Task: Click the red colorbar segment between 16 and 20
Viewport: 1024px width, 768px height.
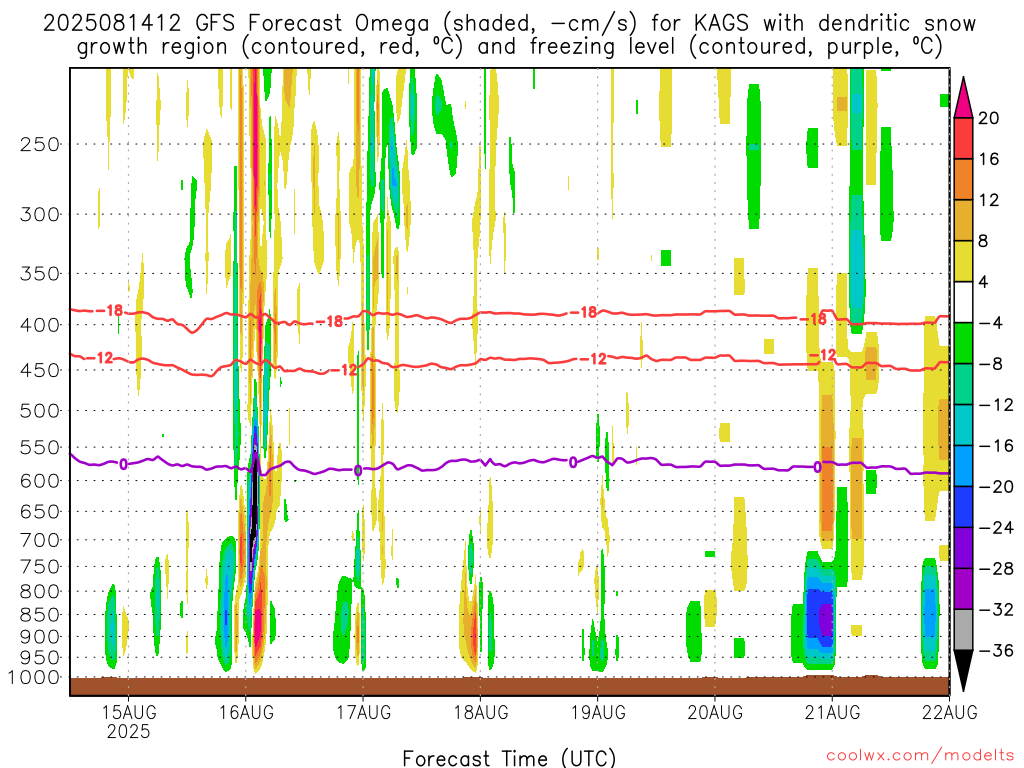Action: pos(963,138)
